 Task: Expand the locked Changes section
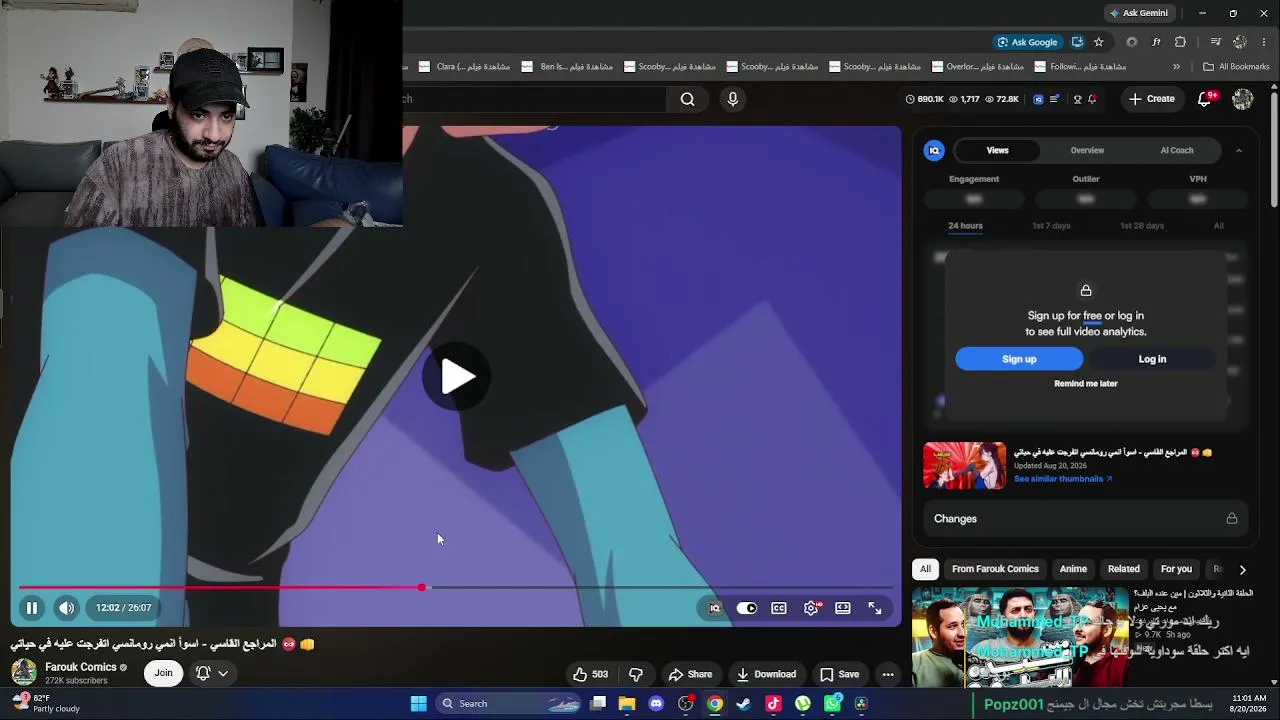tap(1086, 519)
